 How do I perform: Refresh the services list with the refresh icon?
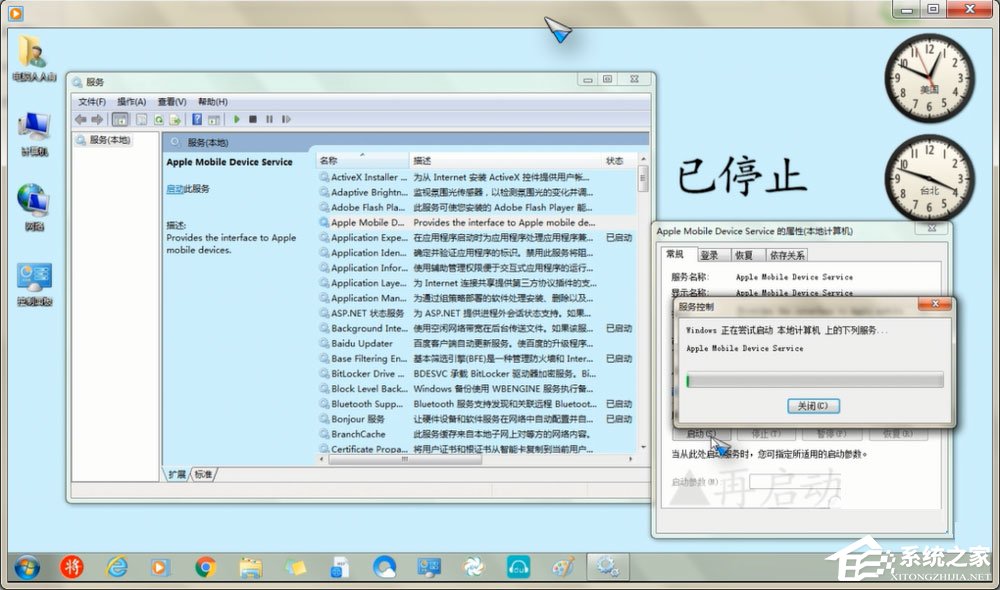pos(159,120)
